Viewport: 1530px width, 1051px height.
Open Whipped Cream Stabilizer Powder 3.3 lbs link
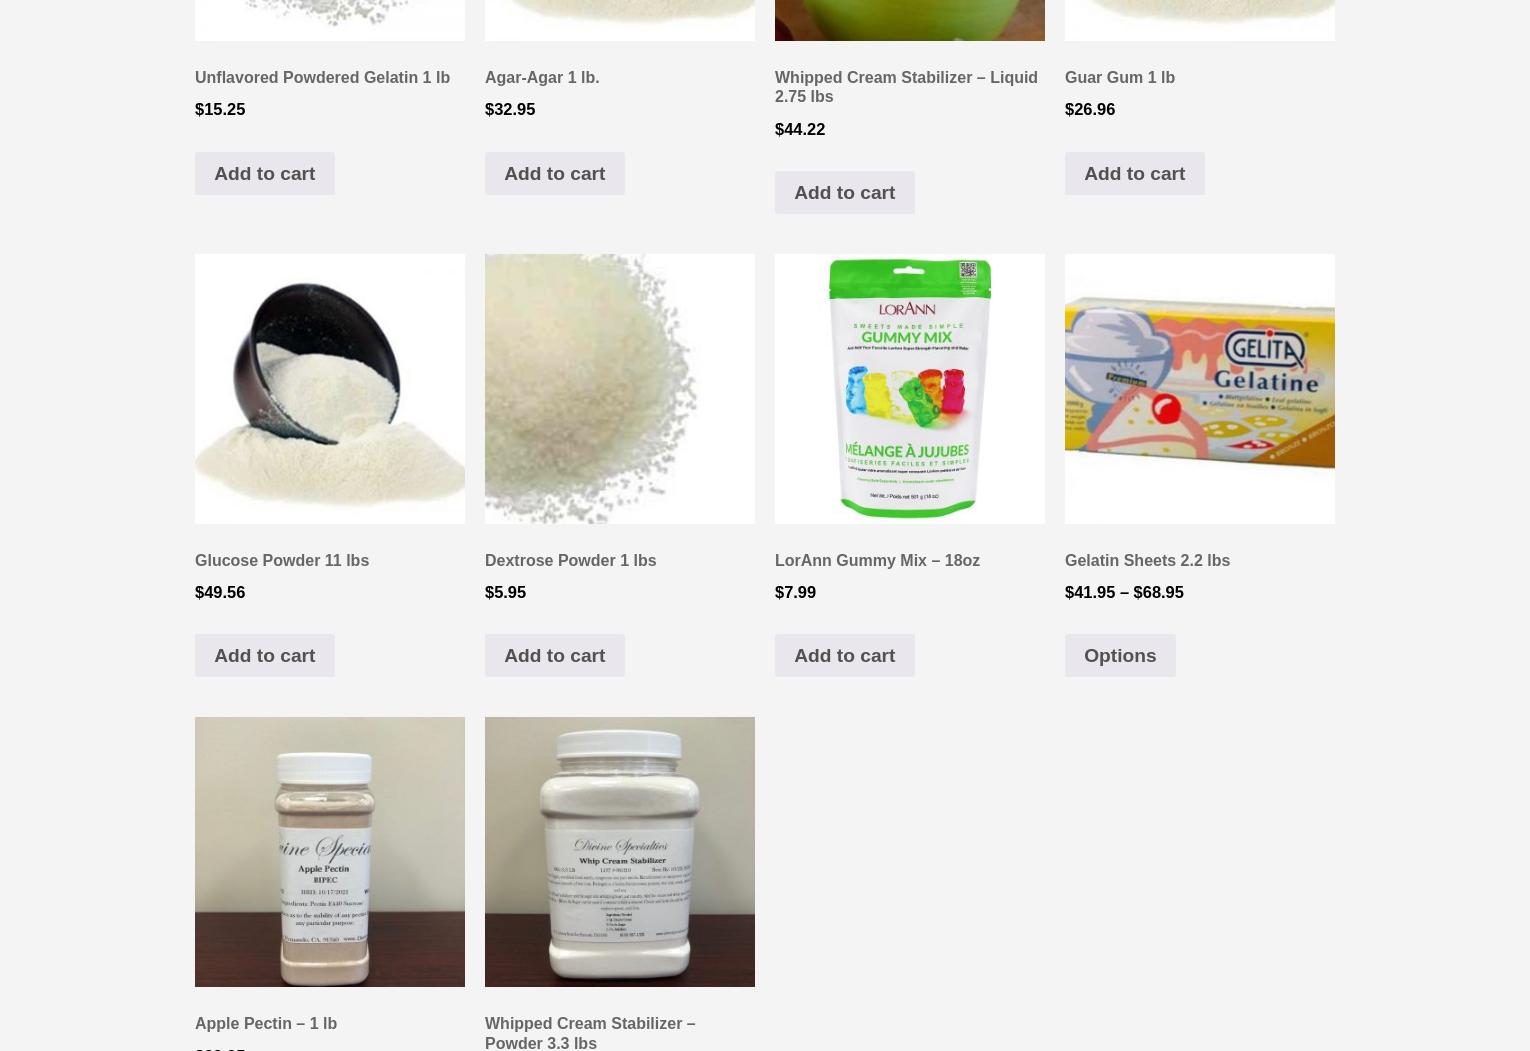coord(590,1032)
